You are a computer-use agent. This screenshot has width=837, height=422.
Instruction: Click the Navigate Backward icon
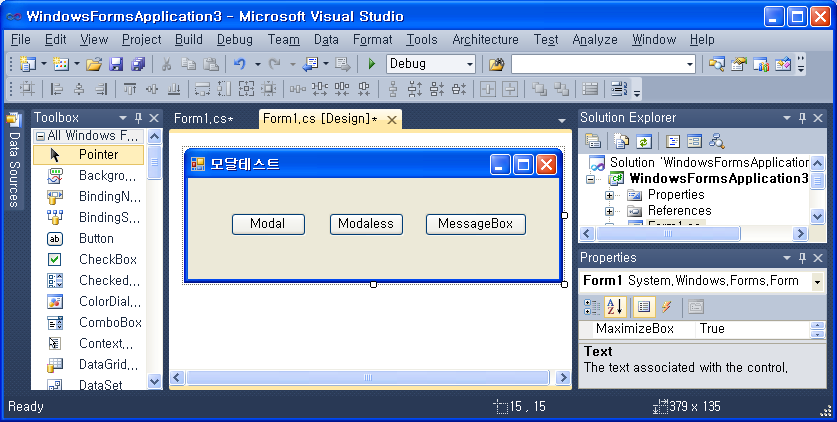(310, 64)
